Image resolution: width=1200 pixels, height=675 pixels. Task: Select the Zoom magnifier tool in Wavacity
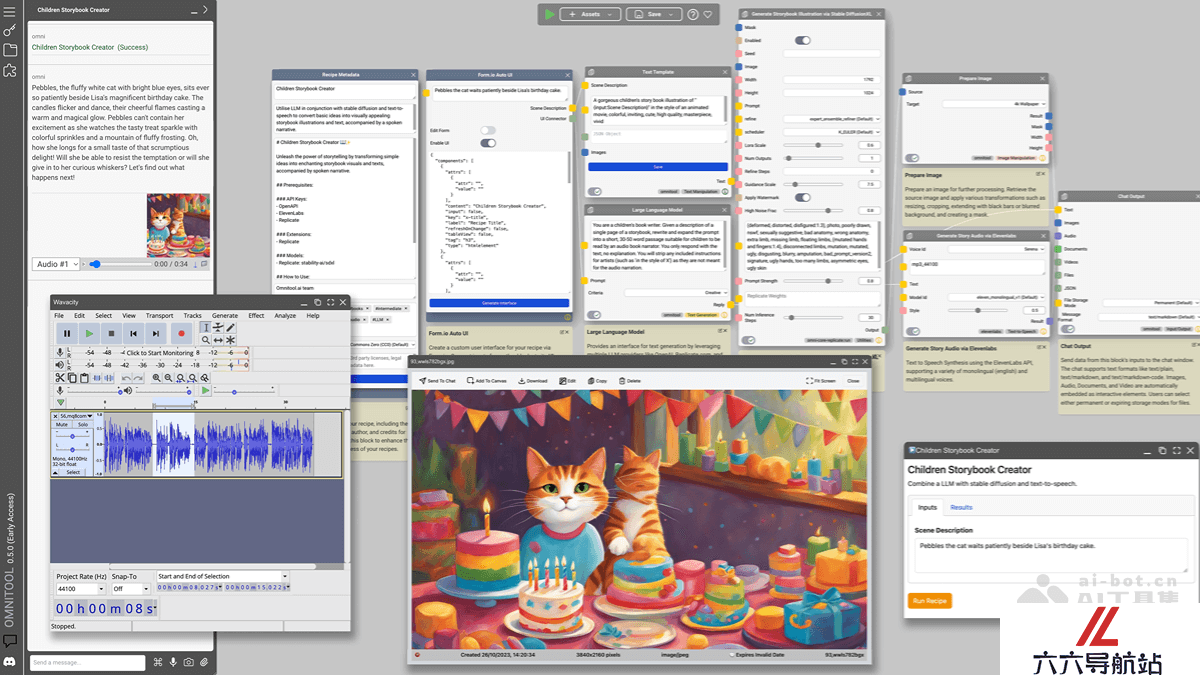(206, 340)
